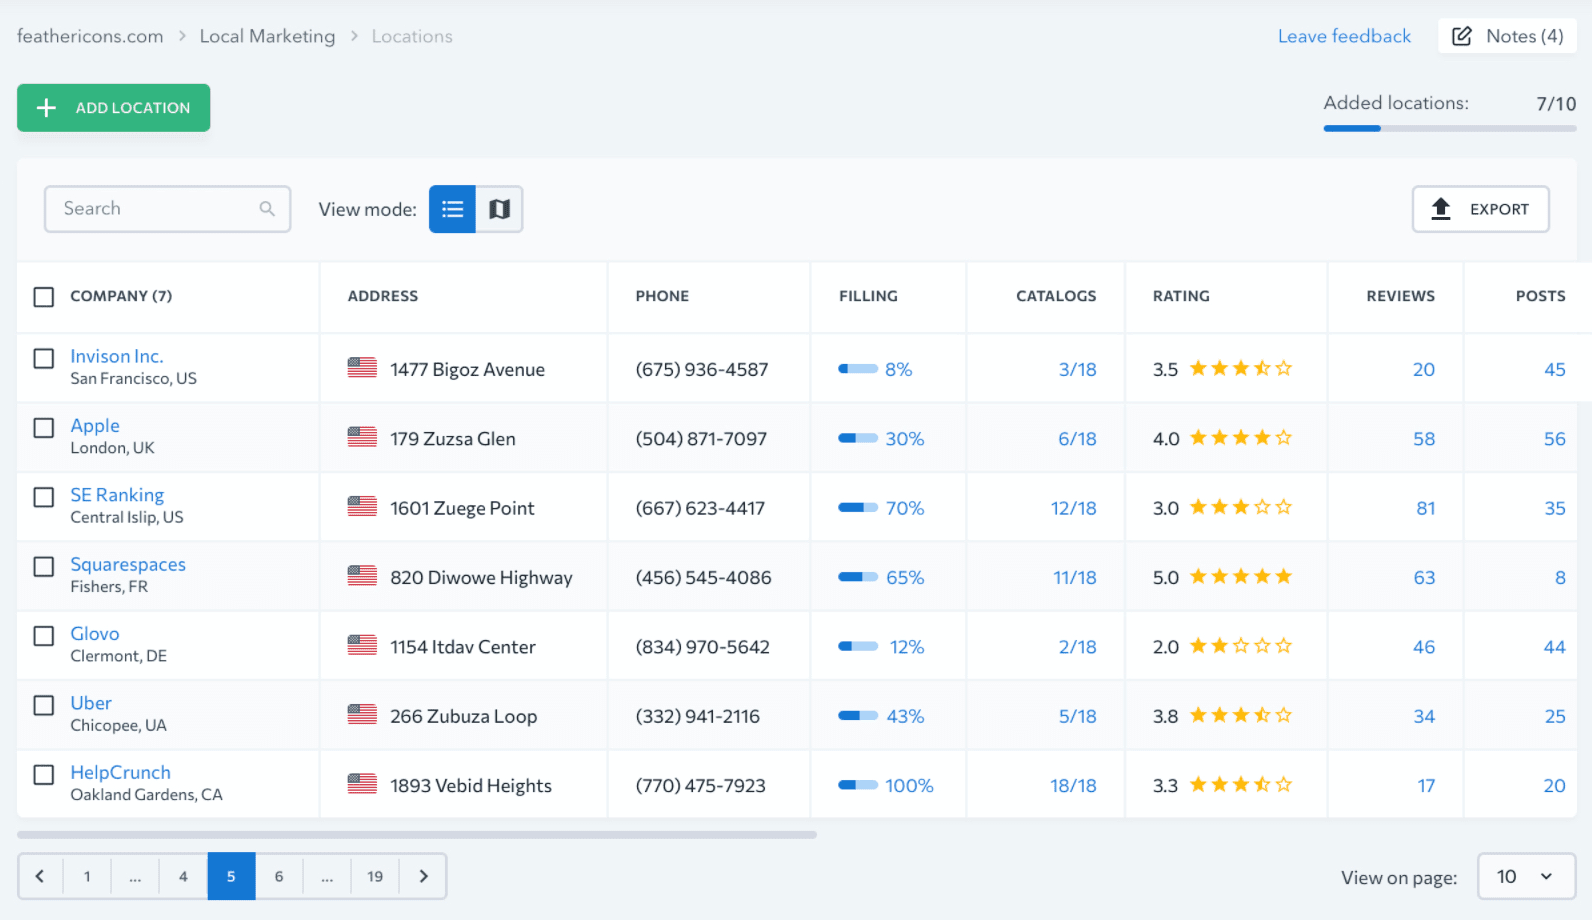Go to next page with right arrow

423,876
